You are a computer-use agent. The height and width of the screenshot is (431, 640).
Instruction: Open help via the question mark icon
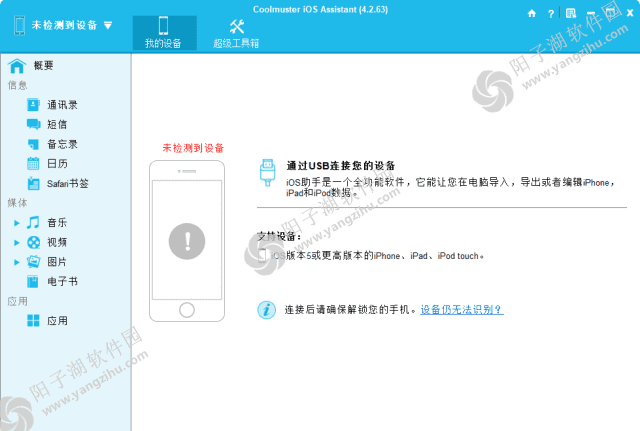pos(551,14)
